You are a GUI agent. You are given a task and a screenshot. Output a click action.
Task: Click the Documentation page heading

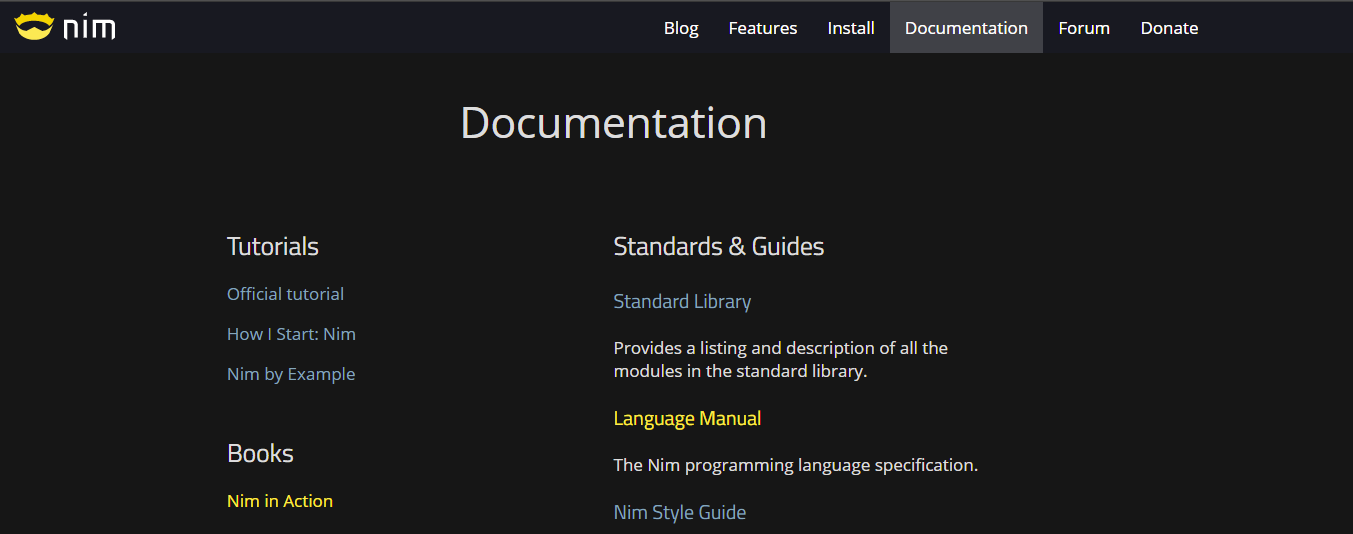[x=613, y=123]
